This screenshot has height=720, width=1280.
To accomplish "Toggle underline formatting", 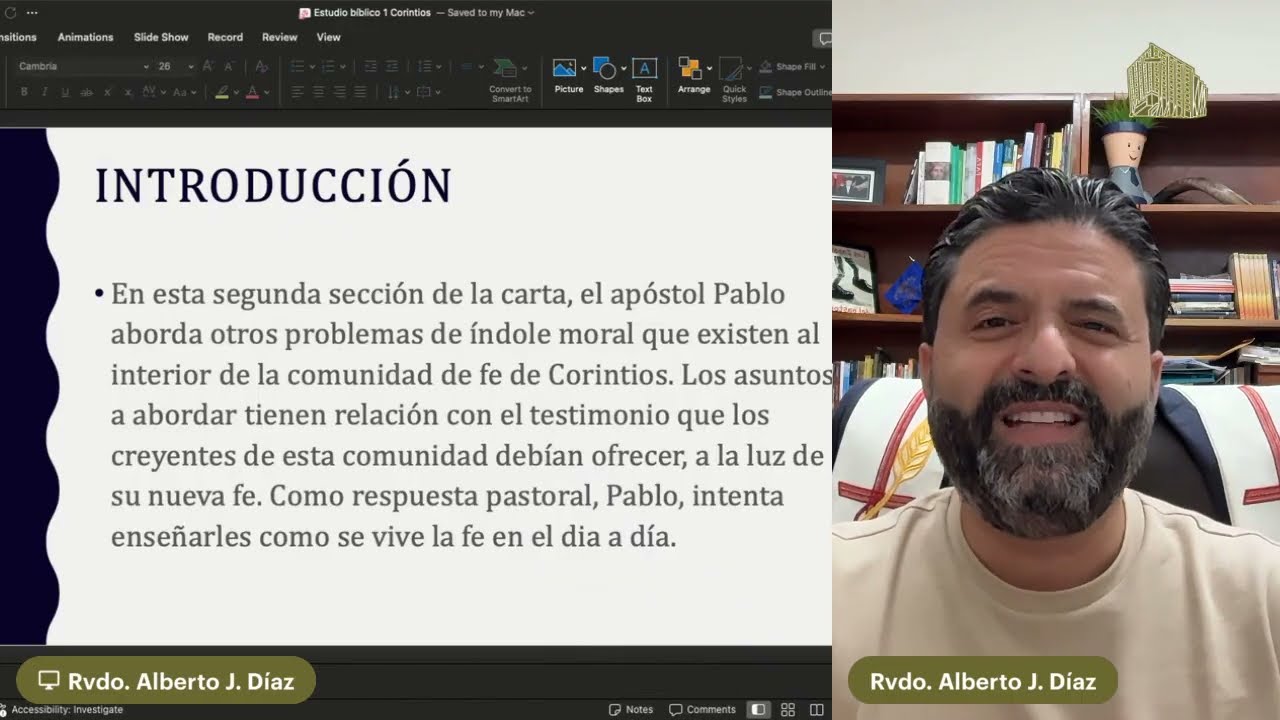I will point(65,92).
